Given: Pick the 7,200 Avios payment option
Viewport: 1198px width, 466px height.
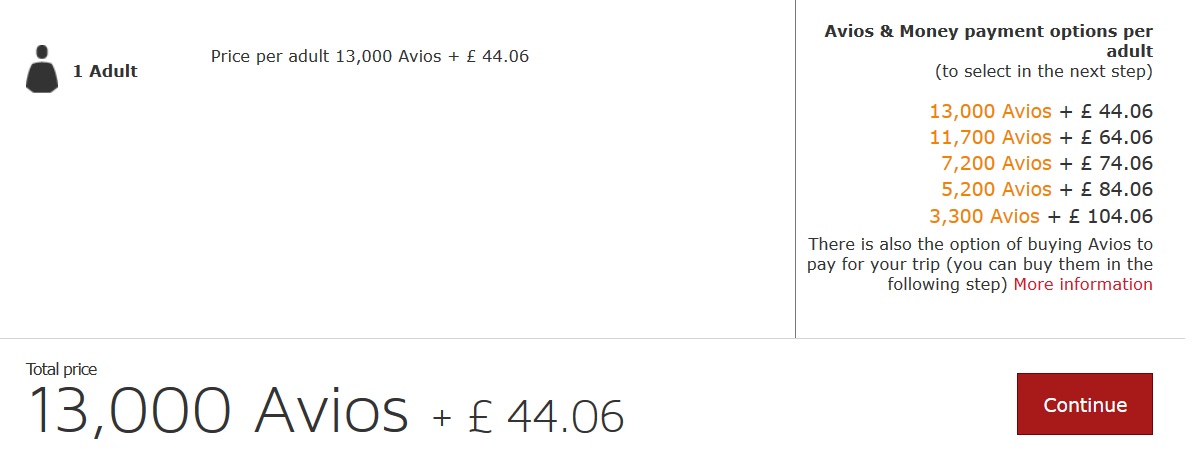Looking at the screenshot, I should pyautogui.click(x=996, y=163).
